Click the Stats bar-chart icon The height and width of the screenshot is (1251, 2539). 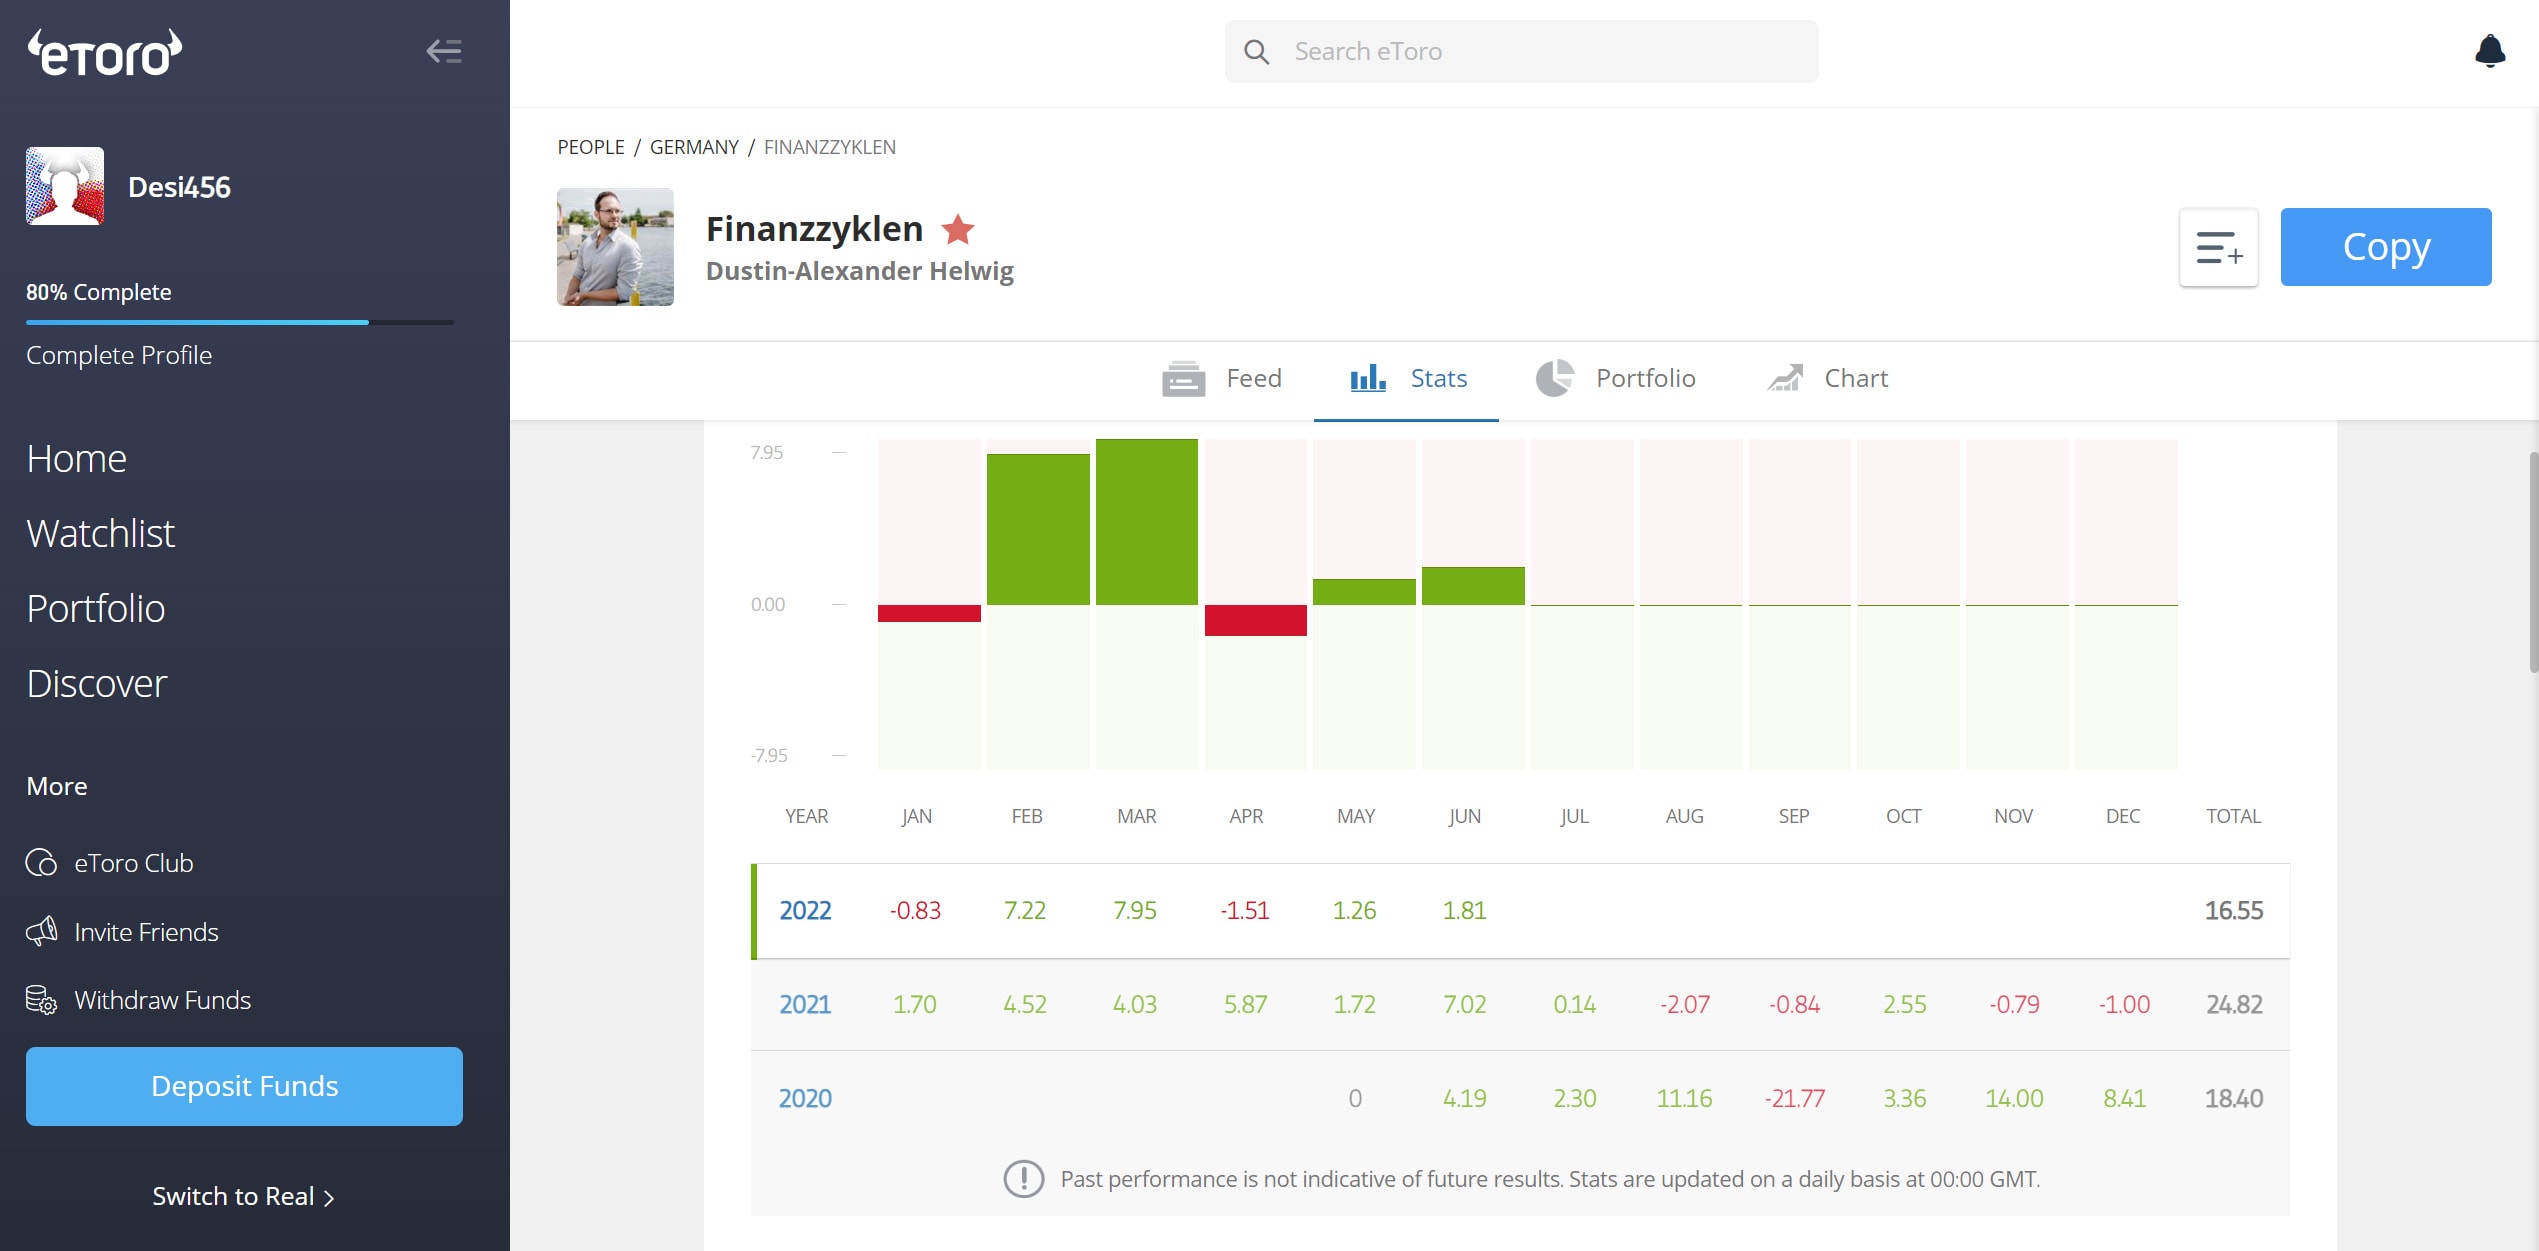tap(1367, 378)
